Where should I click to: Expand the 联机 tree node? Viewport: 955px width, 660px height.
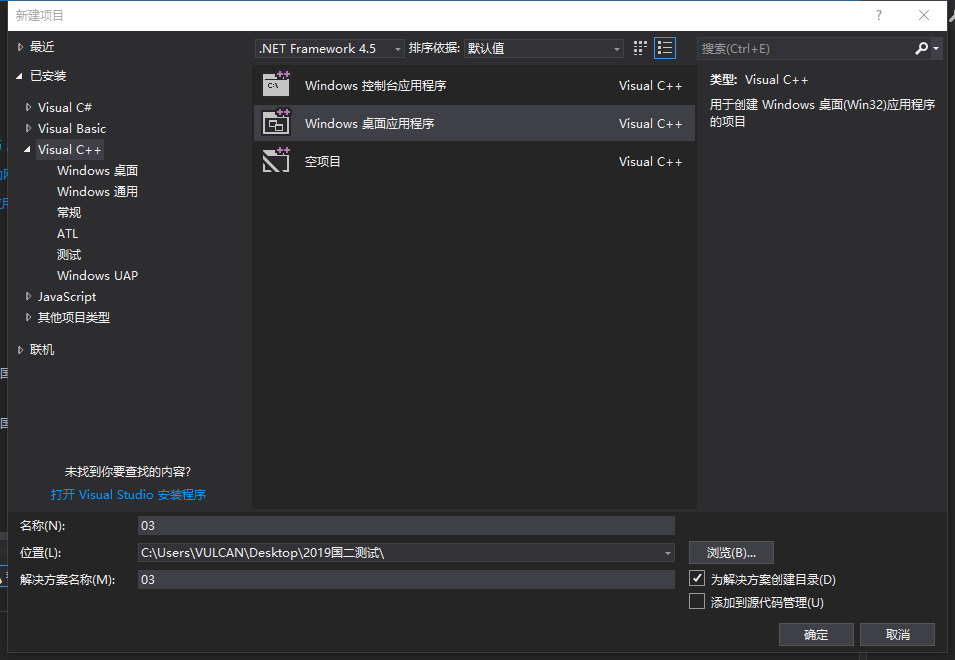pyautogui.click(x=20, y=350)
